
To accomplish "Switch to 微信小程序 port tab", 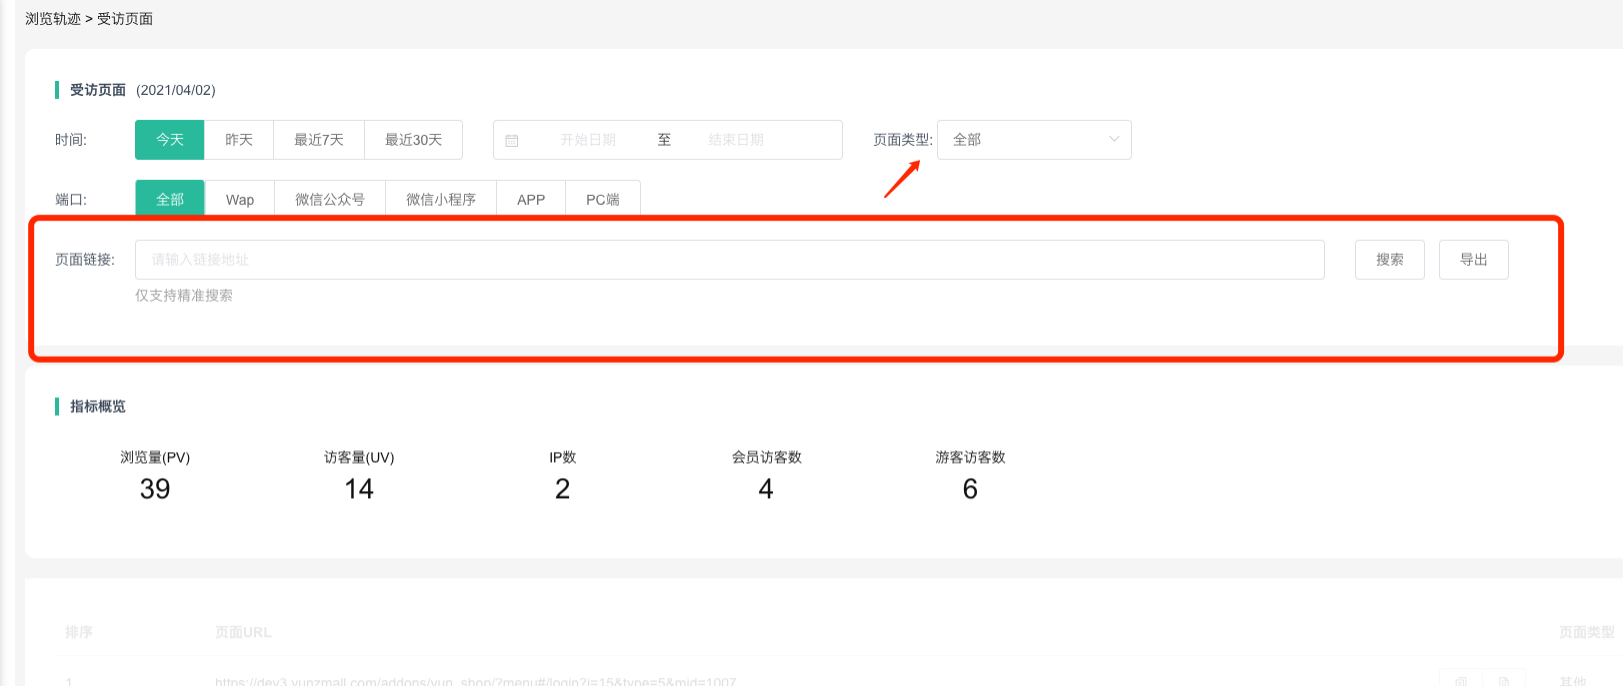I will pyautogui.click(x=441, y=199).
